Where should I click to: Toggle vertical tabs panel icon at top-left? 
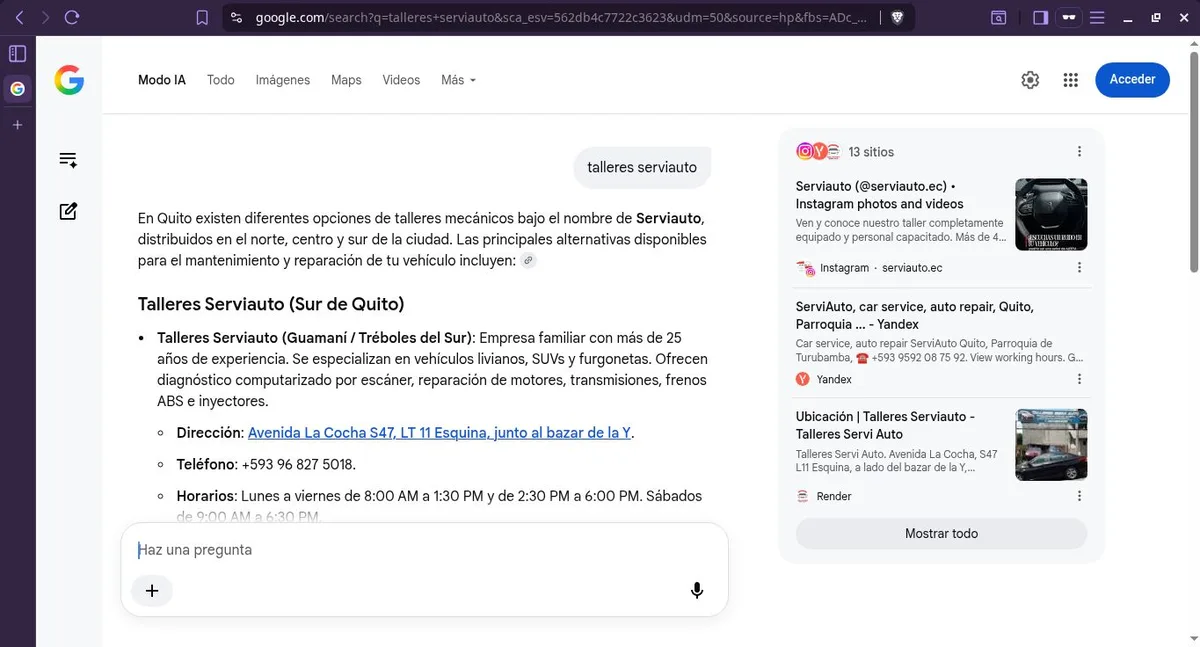17,54
